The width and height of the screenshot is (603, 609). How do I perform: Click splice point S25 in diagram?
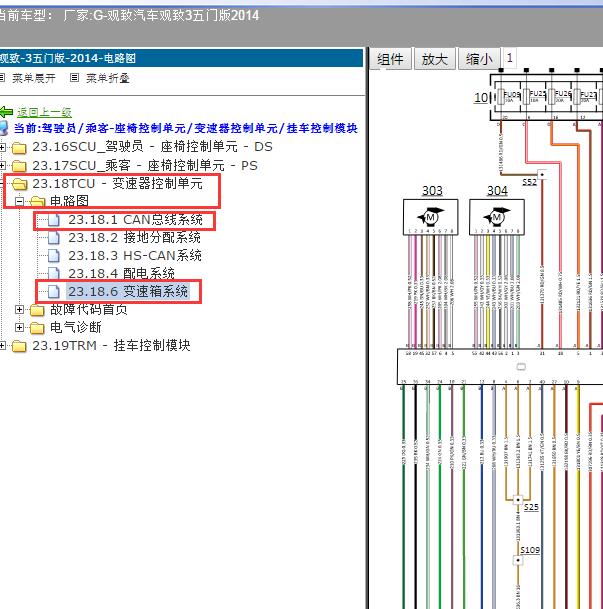pyautogui.click(x=518, y=499)
